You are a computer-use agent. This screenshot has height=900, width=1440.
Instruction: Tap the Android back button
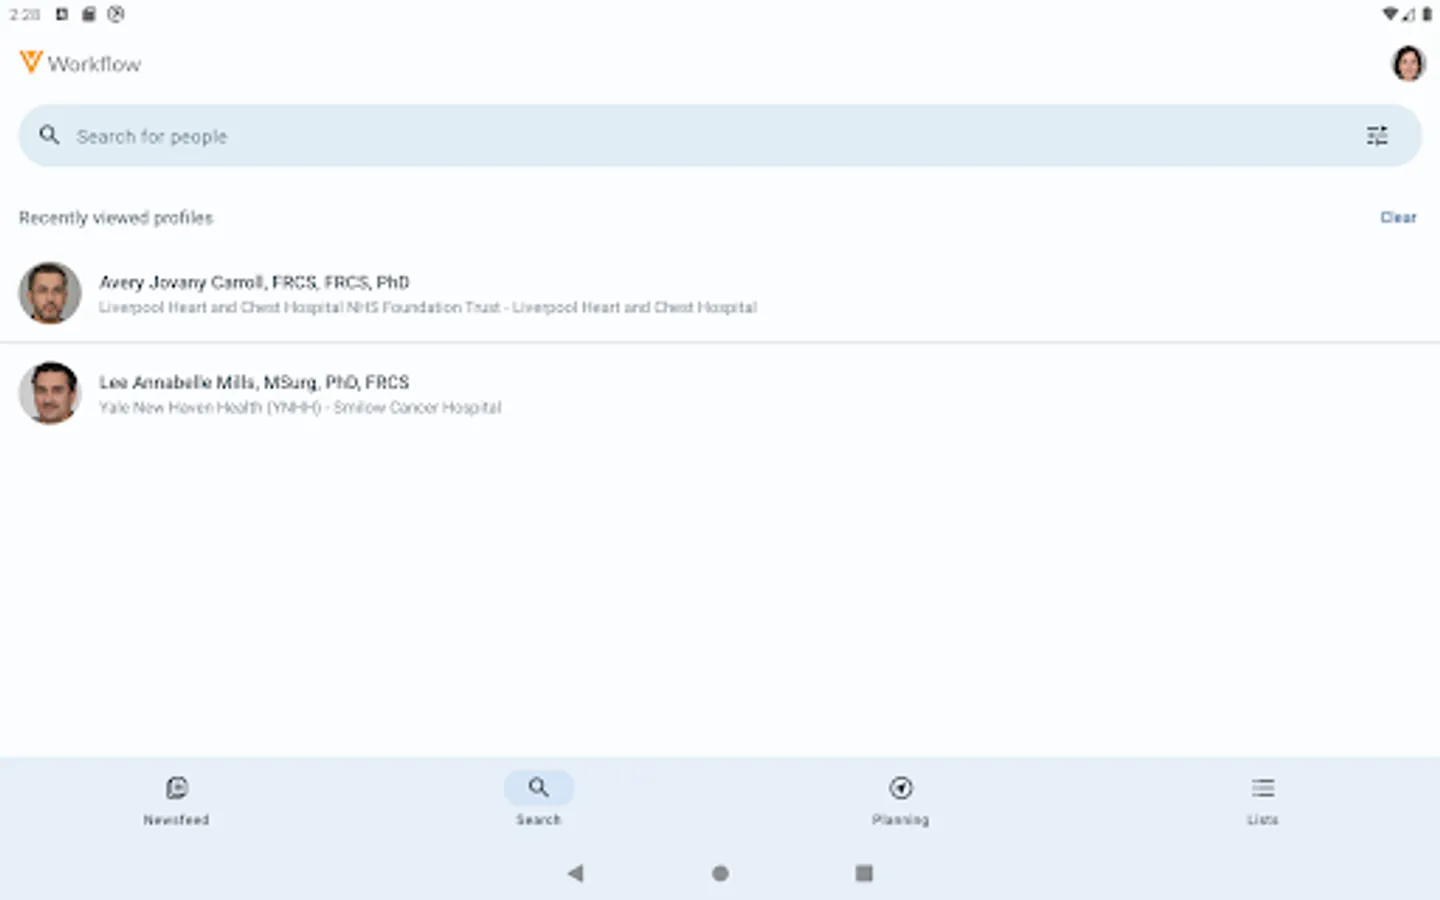pos(575,873)
